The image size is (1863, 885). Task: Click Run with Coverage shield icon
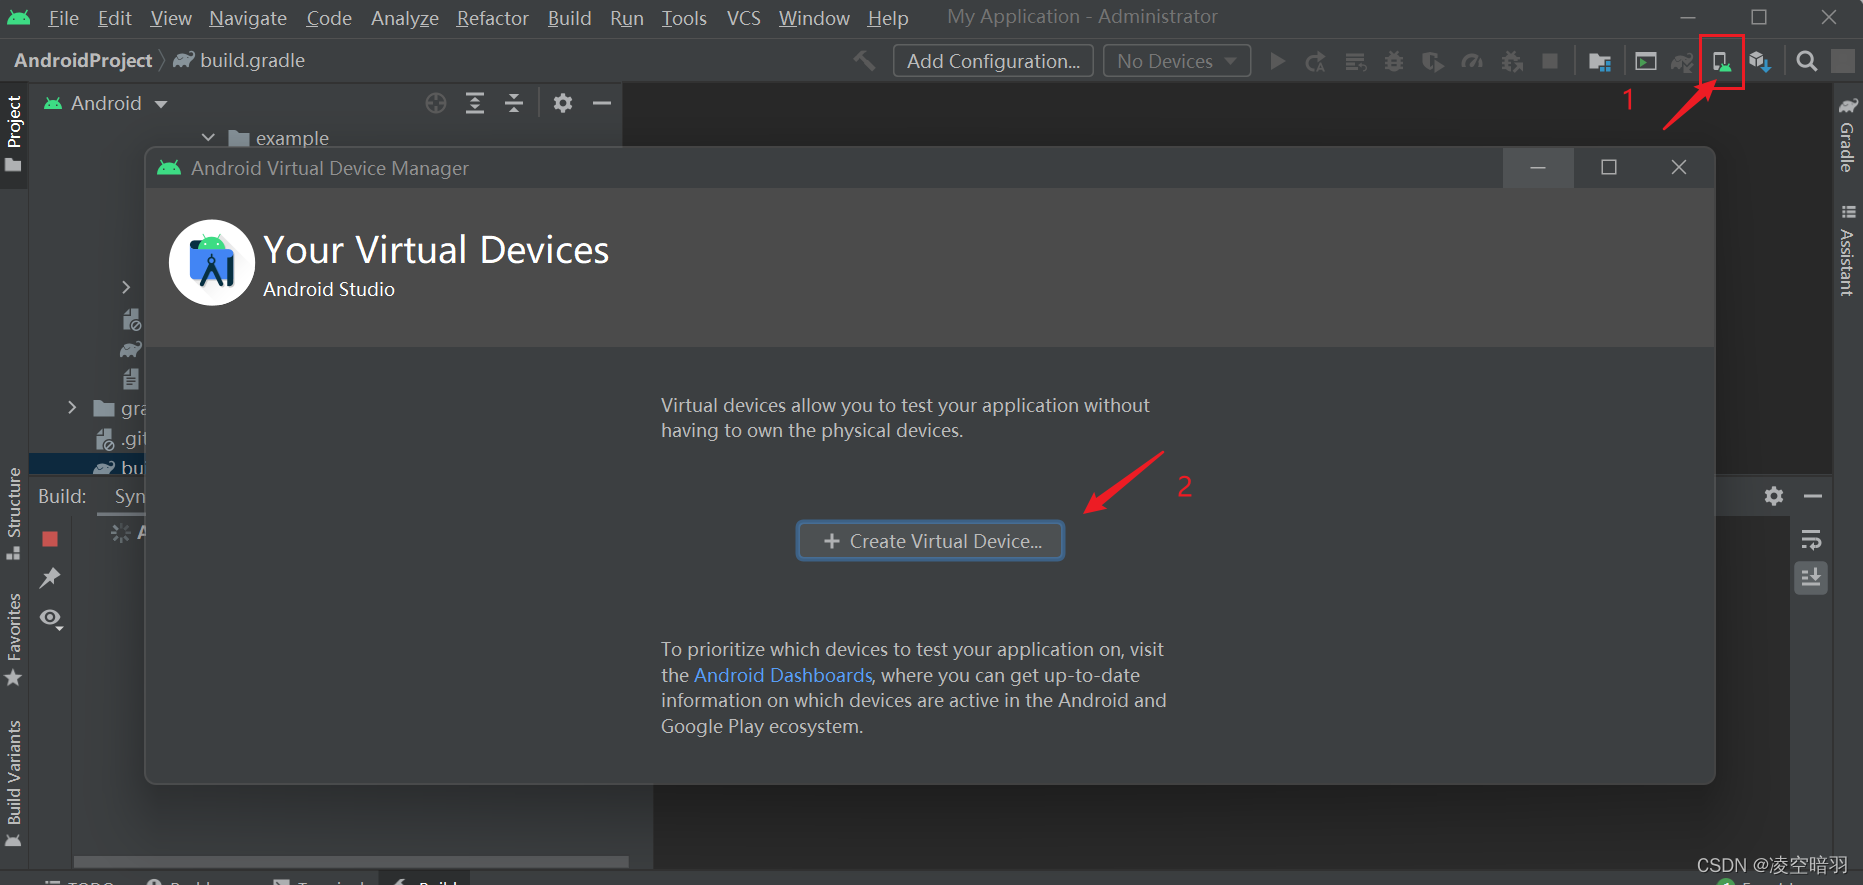1433,62
